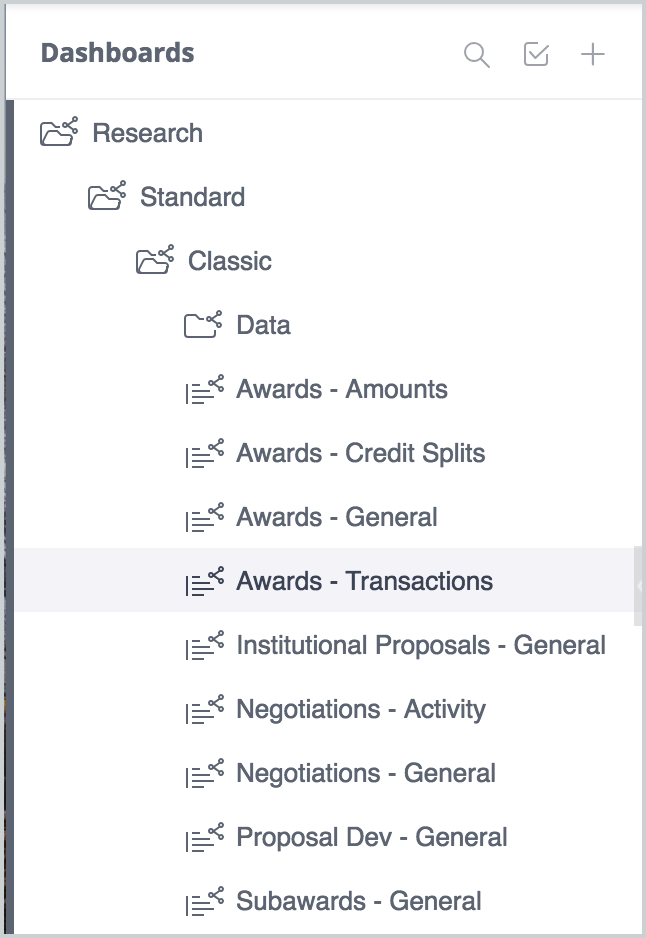Click the Research folder label

click(x=147, y=133)
